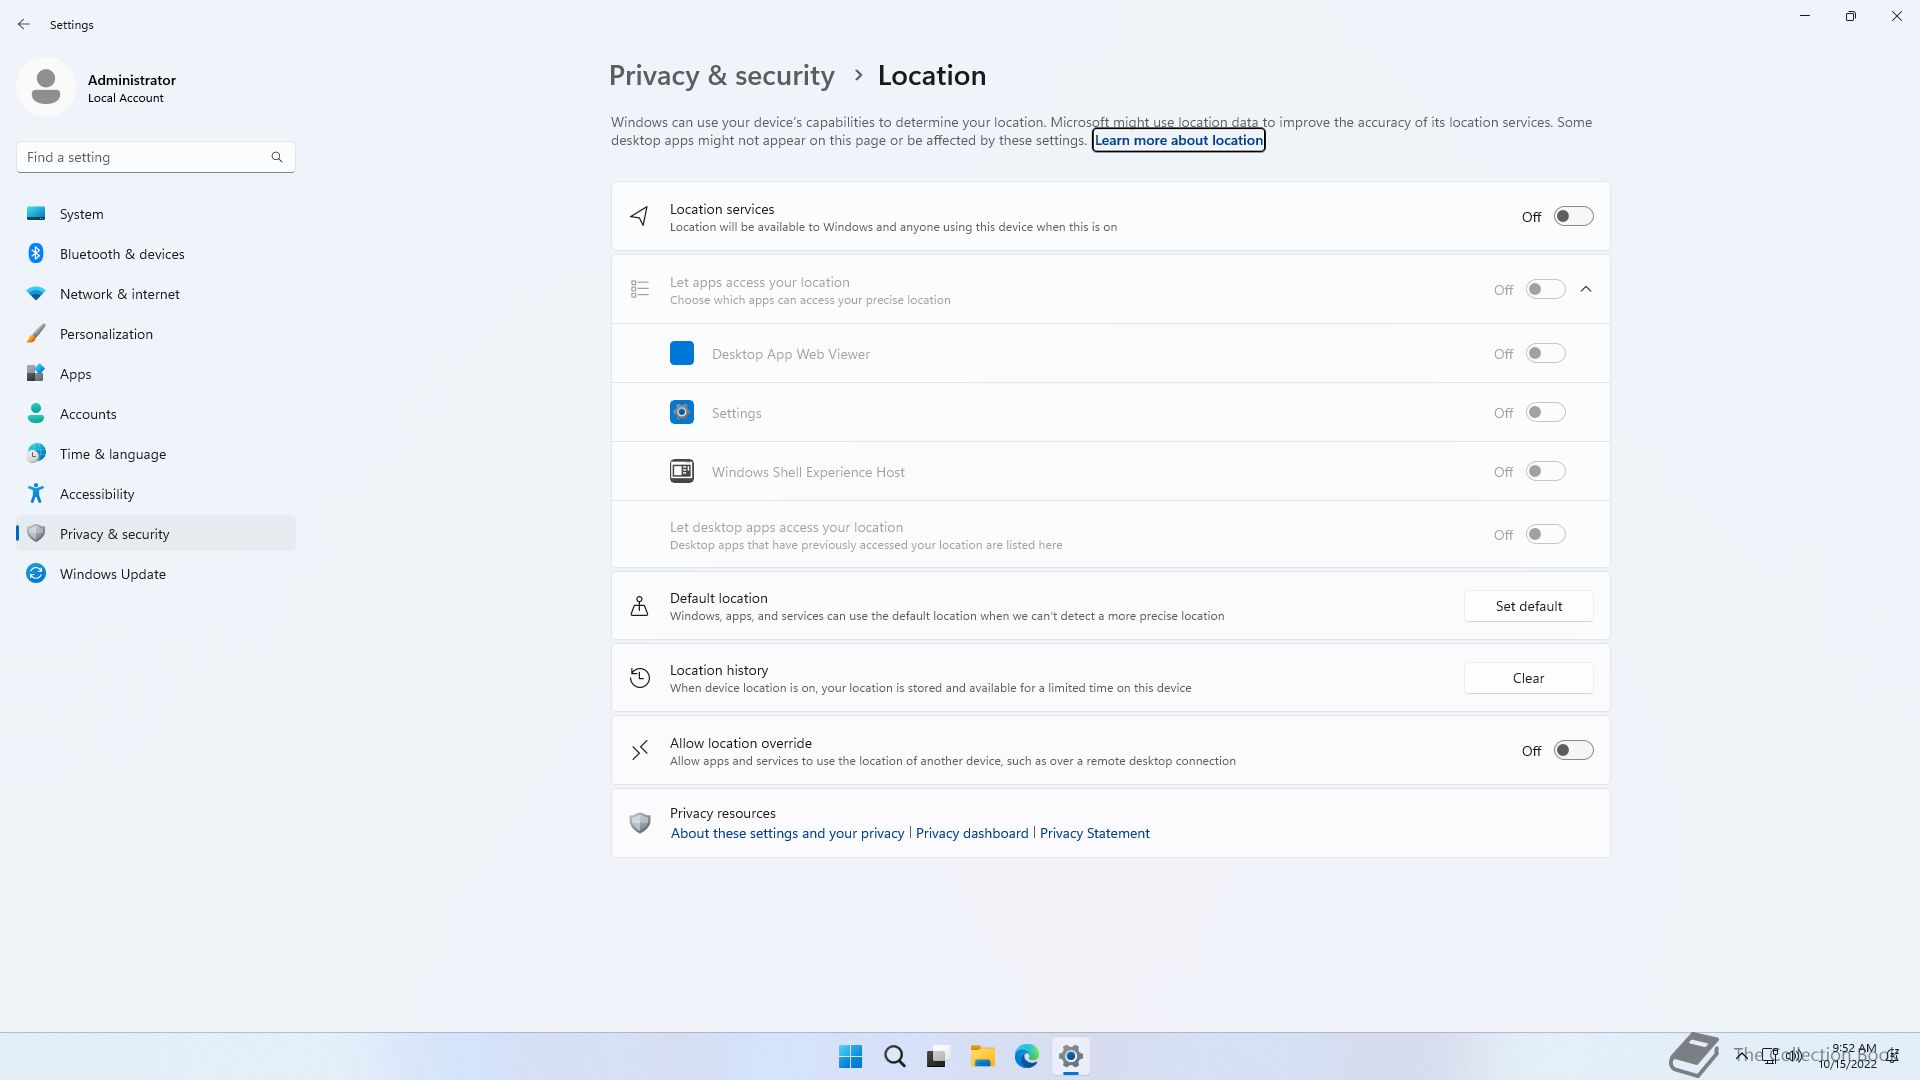Toggle Let desktop apps access your location
Image resolution: width=1920 pixels, height=1080 pixels.
1545,535
